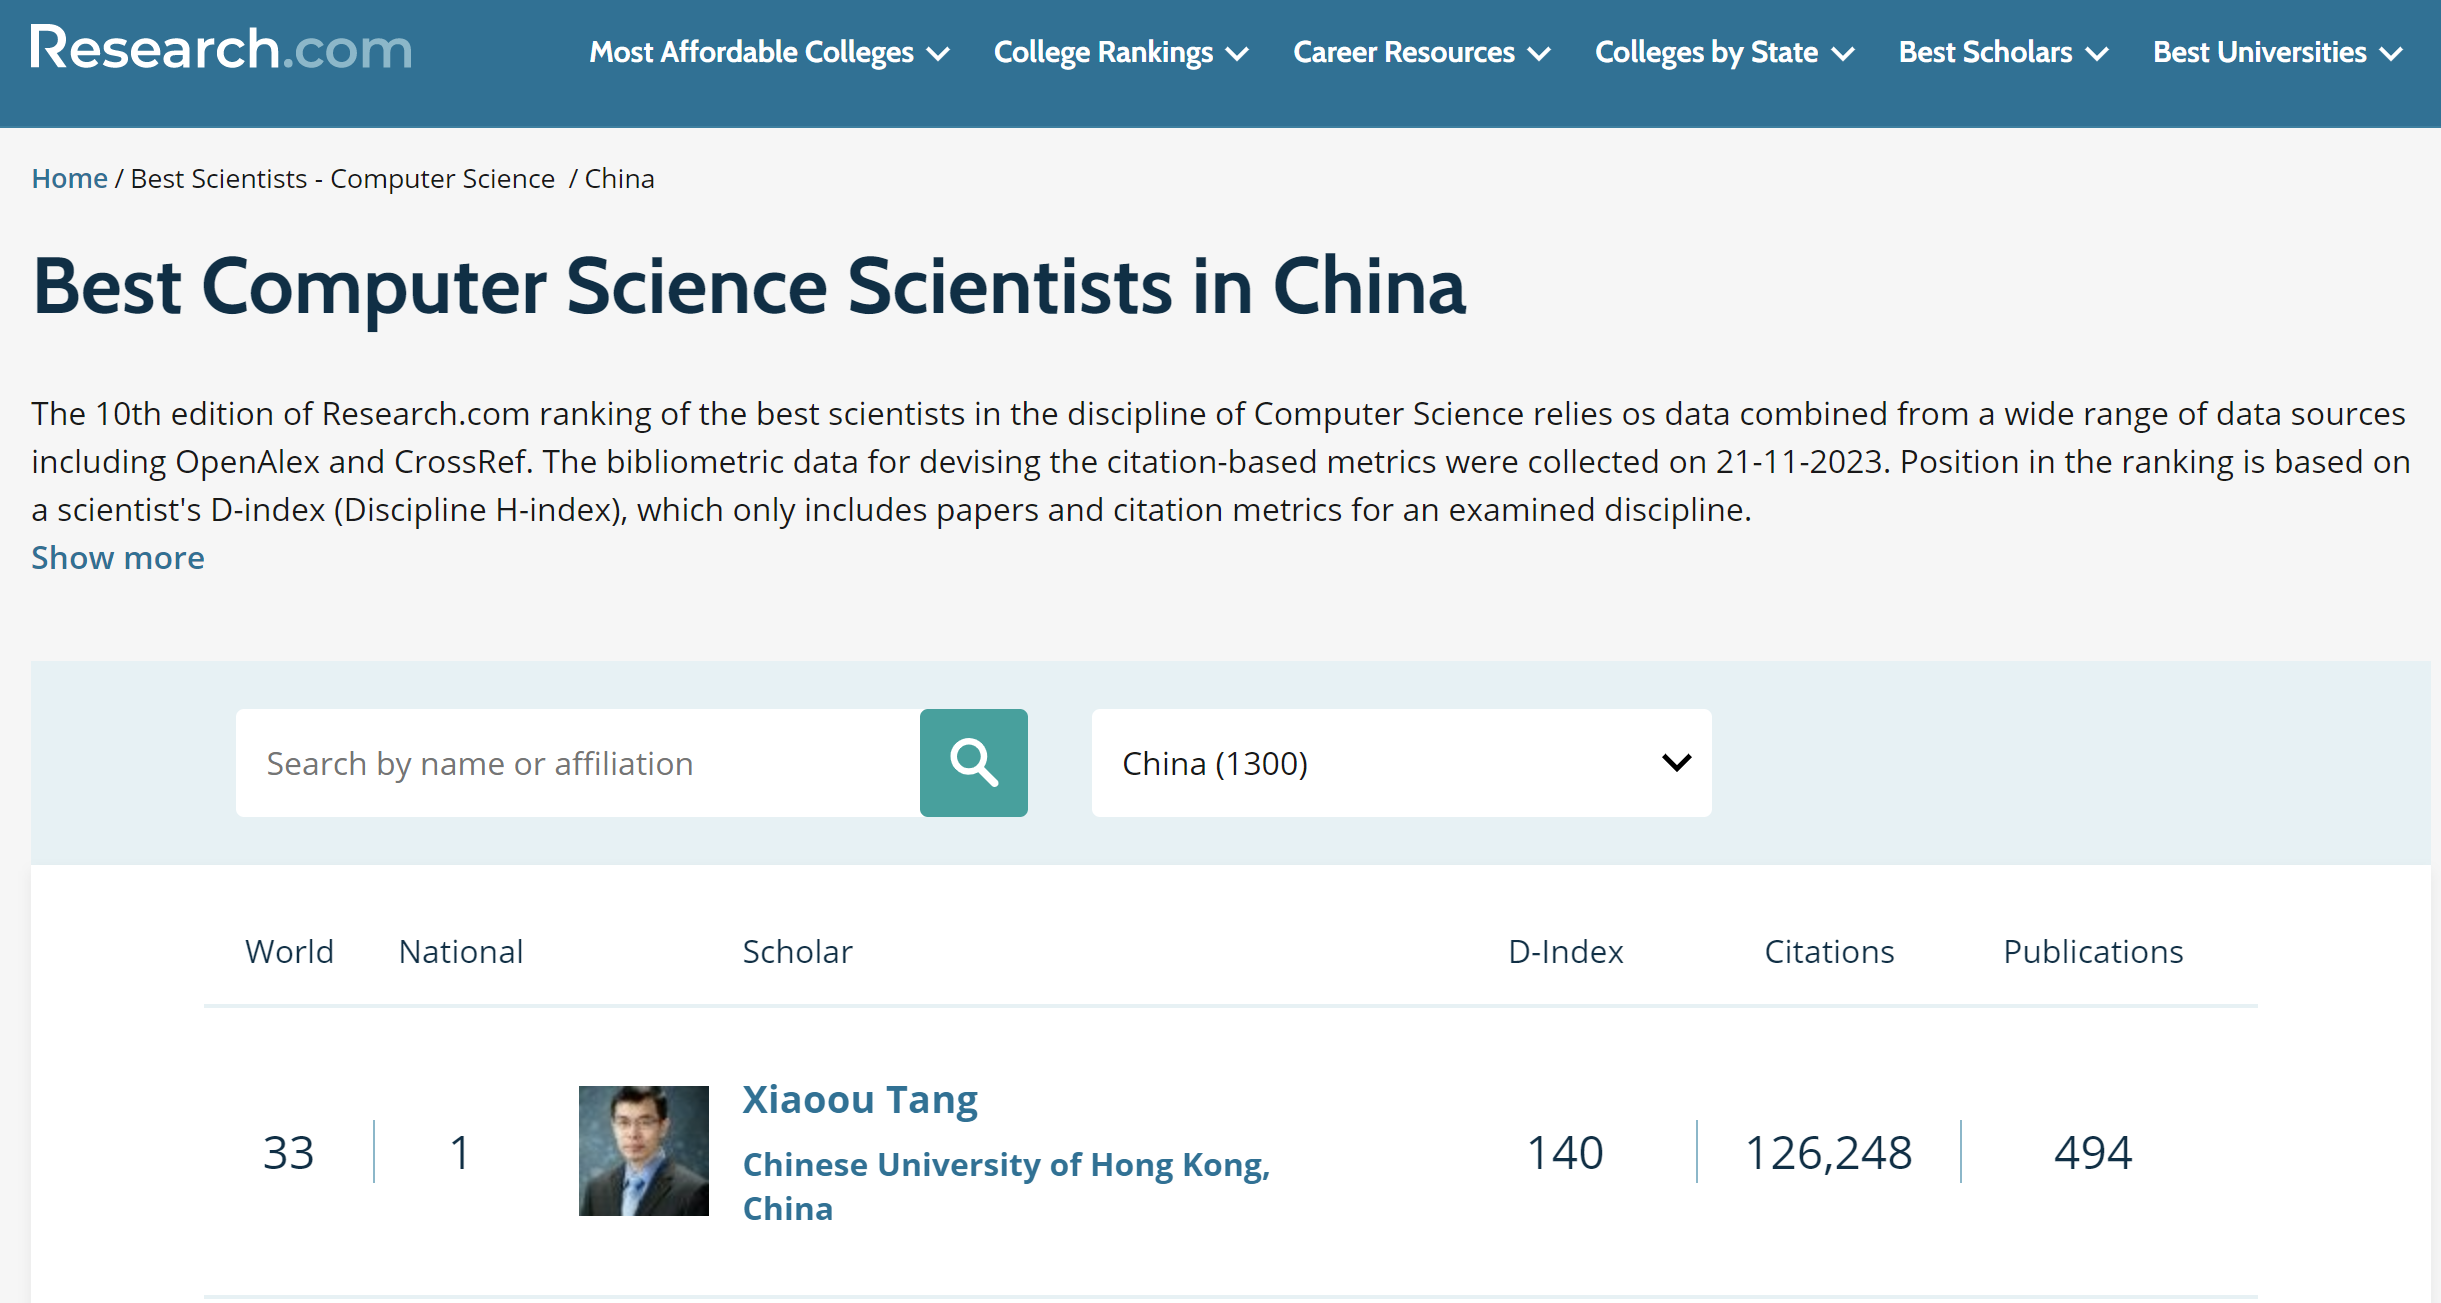This screenshot has width=2441, height=1303.
Task: Click the Publications column header
Action: coord(2093,951)
